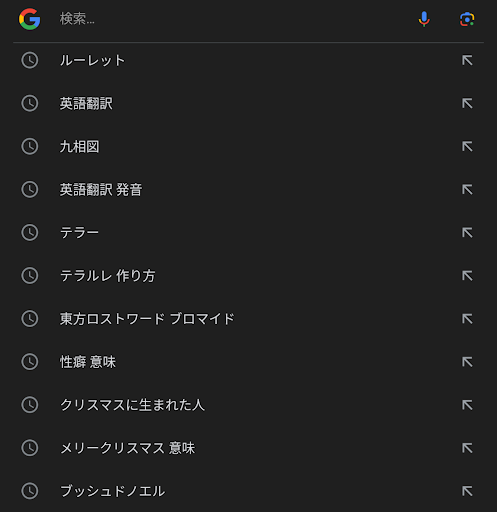This screenshot has width=497, height=512.
Task: Tap the Google logo
Action: [x=29, y=19]
